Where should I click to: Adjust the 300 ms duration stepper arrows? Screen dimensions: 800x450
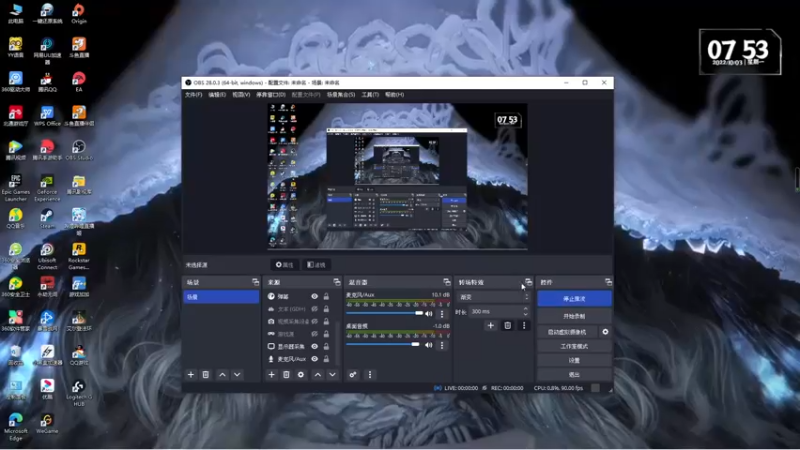point(526,311)
